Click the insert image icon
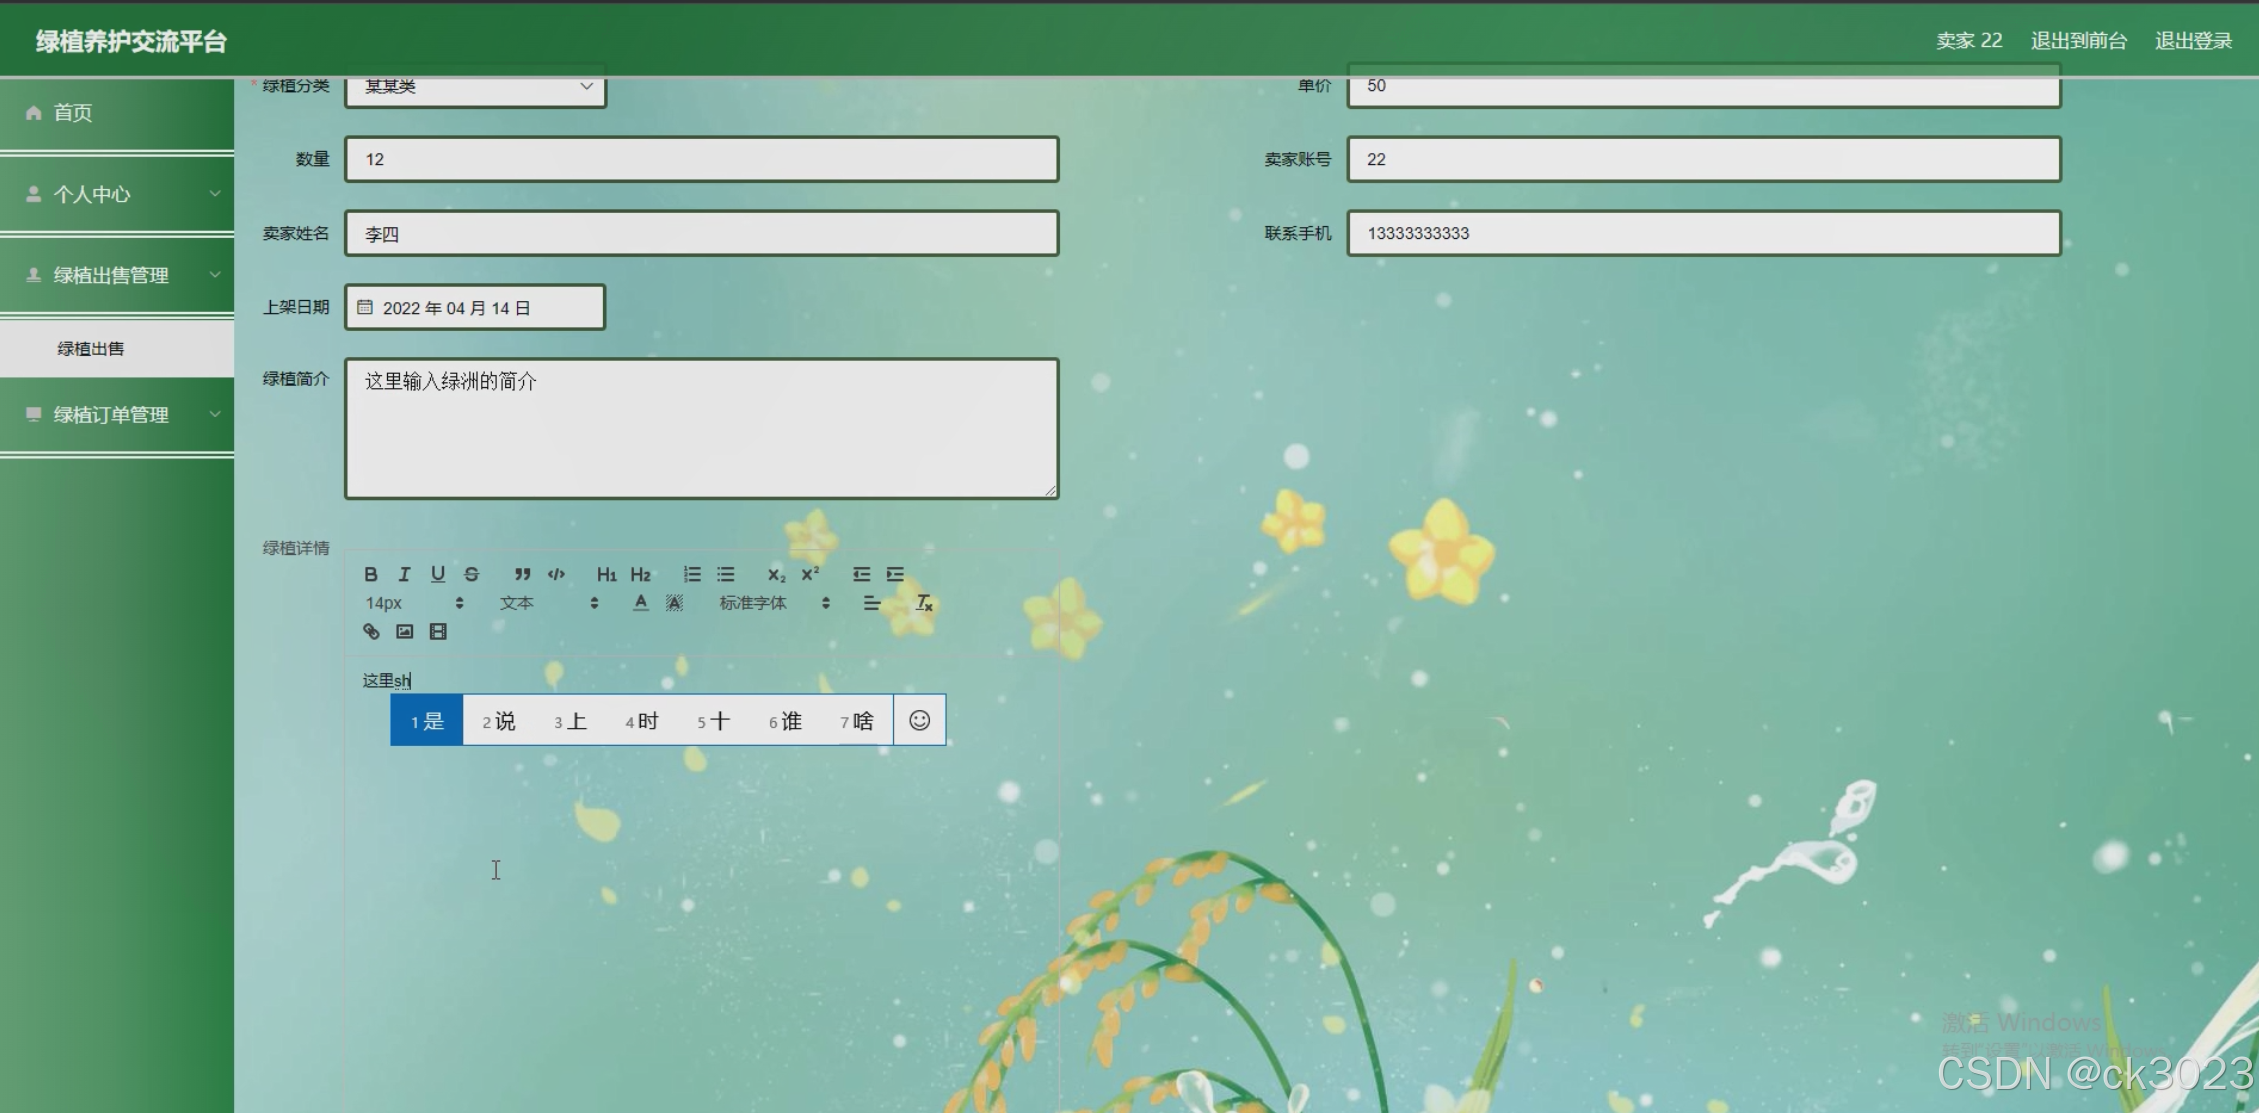 (404, 631)
